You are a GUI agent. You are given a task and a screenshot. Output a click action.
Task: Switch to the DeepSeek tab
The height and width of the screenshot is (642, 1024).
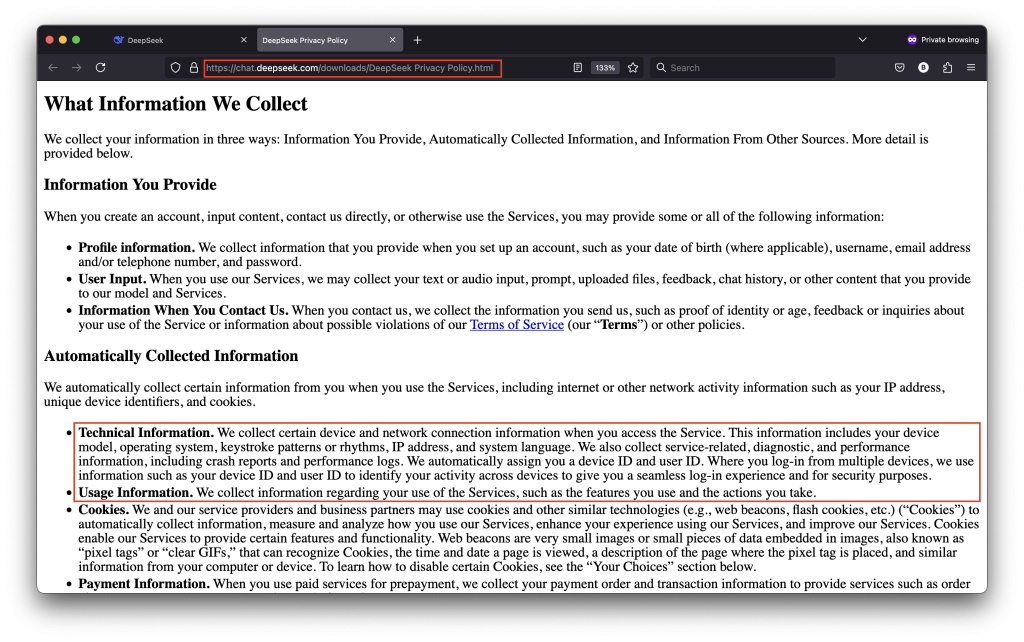(180, 40)
